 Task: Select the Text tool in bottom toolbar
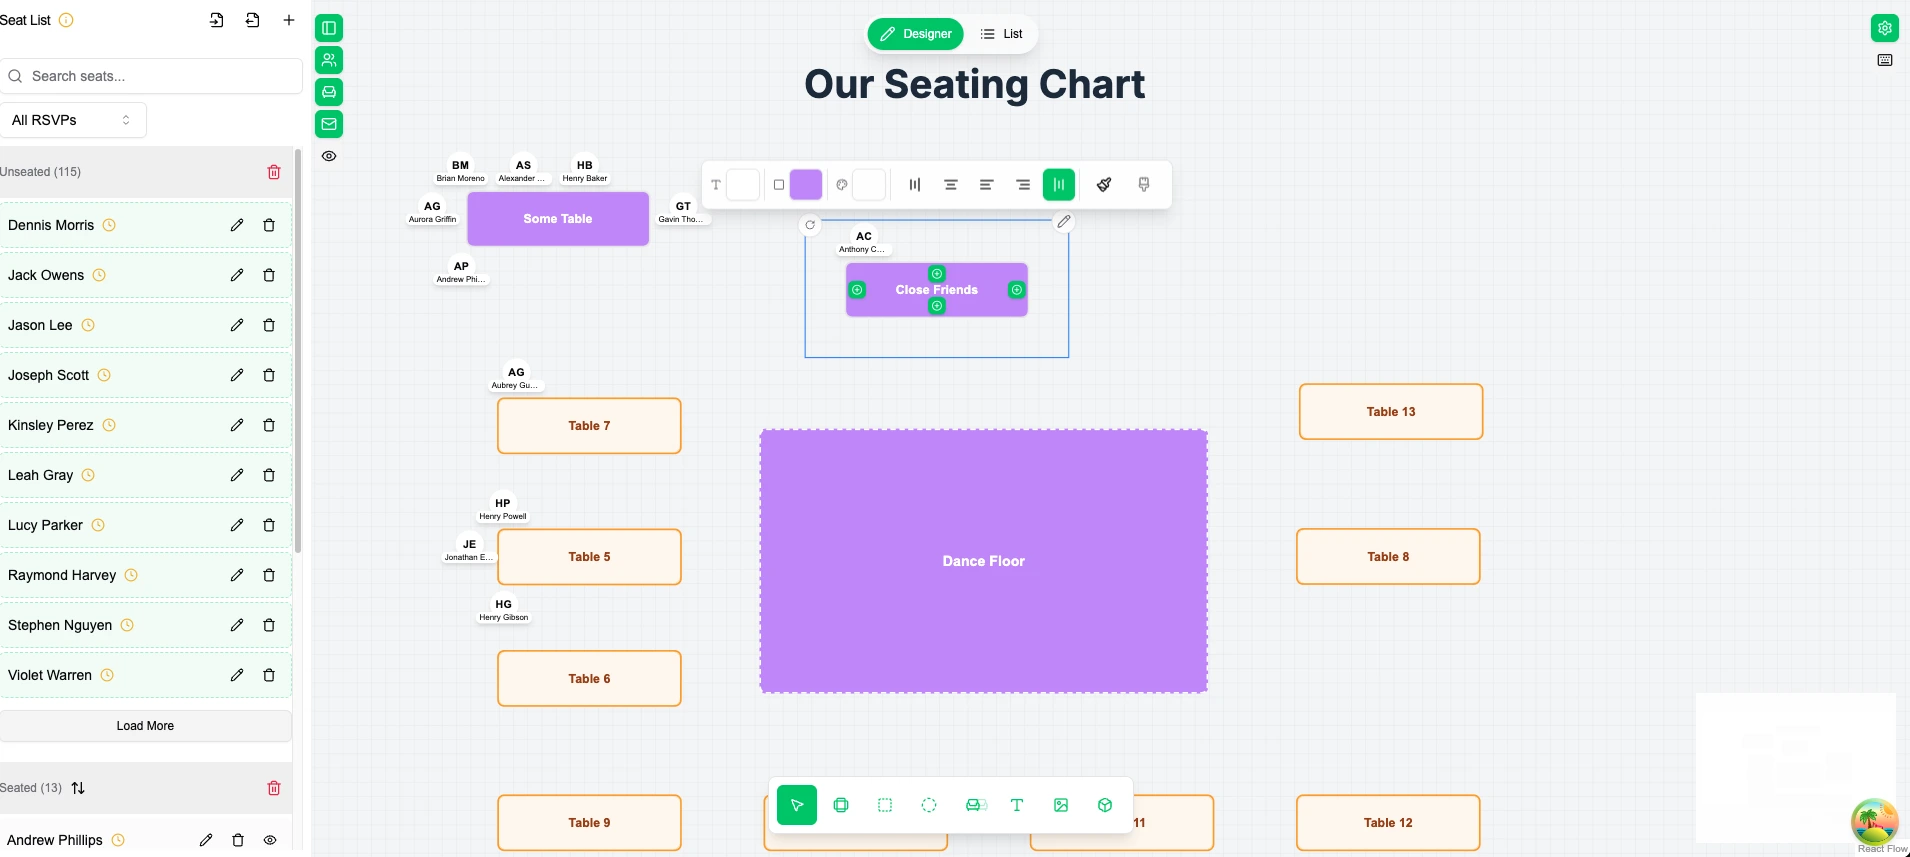coord(1018,805)
